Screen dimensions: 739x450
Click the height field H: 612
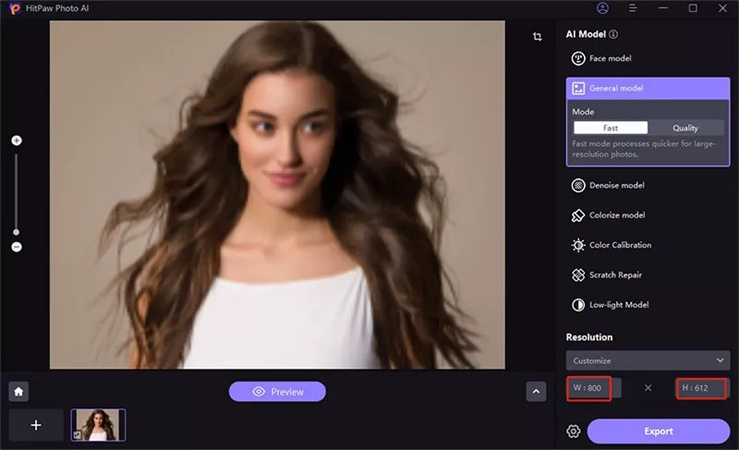click(701, 388)
